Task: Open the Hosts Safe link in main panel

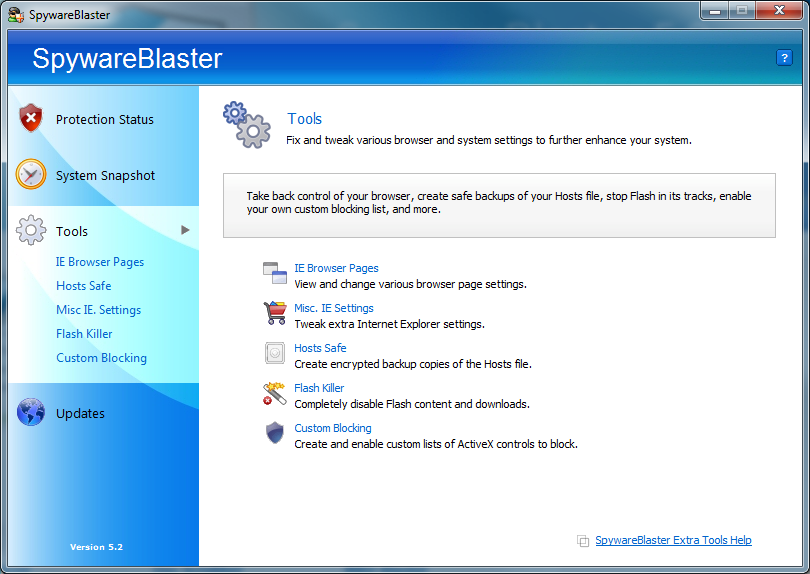Action: click(320, 348)
